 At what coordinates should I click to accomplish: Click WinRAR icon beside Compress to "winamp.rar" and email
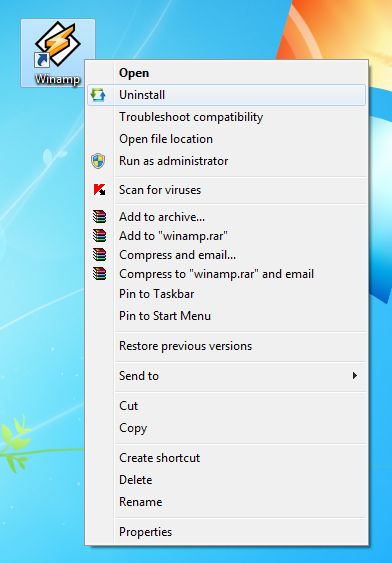(99, 274)
